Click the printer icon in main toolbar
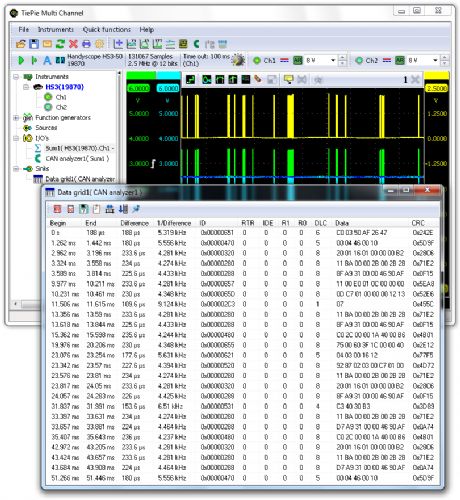This screenshot has height=500, width=460. pos(86,44)
